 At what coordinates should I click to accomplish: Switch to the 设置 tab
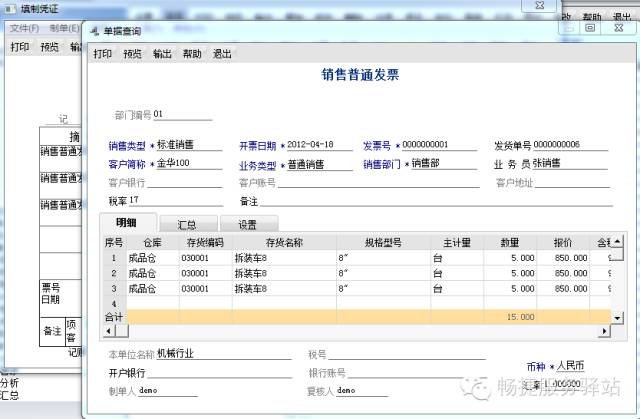[x=246, y=224]
